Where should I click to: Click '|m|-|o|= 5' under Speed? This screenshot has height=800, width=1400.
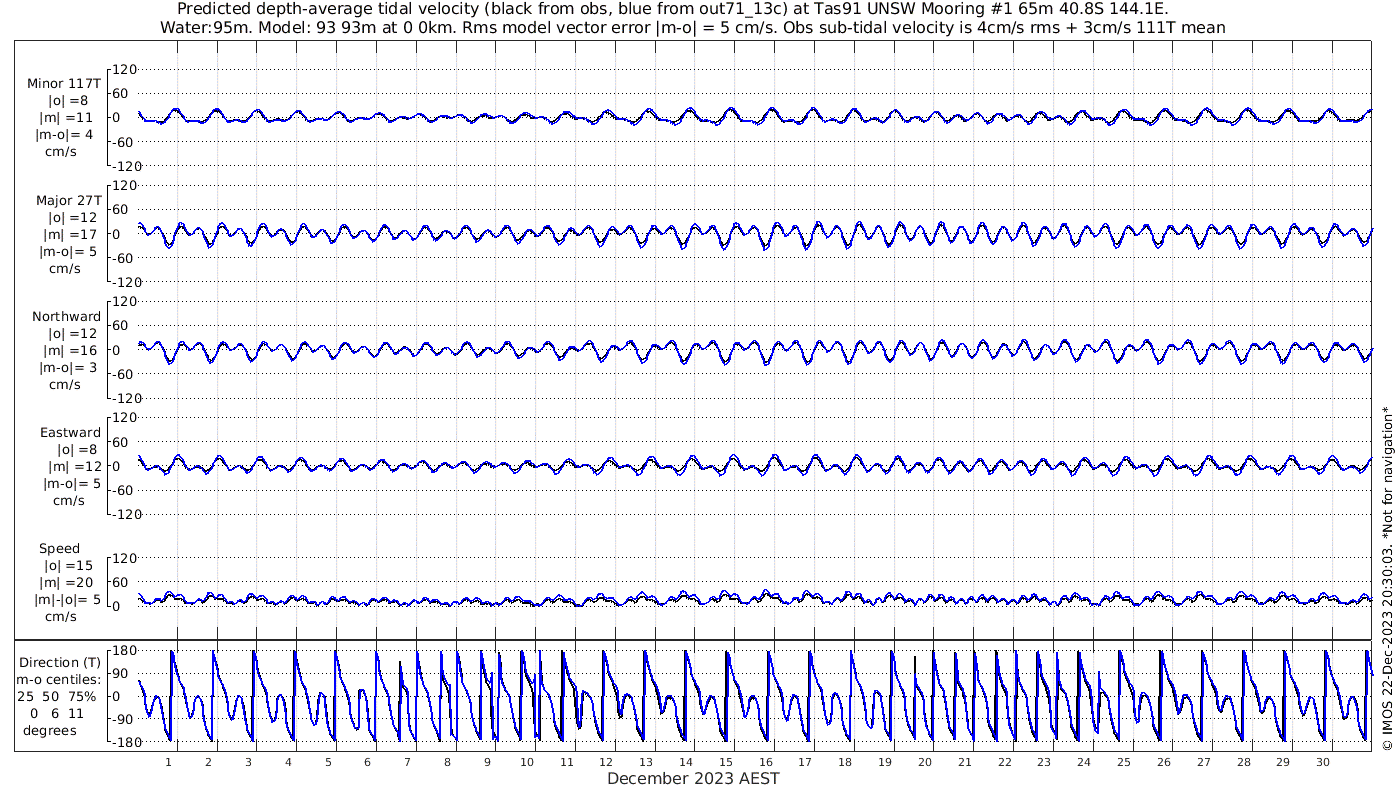point(67,600)
